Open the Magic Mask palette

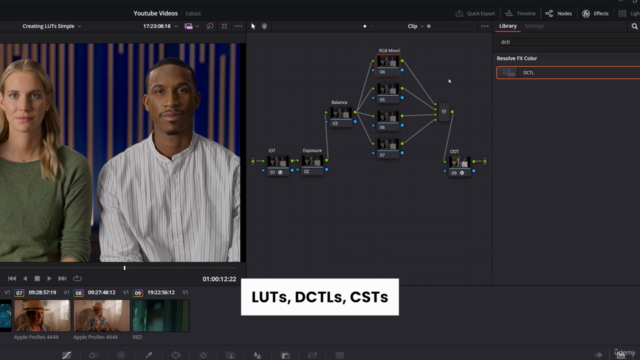click(x=231, y=355)
